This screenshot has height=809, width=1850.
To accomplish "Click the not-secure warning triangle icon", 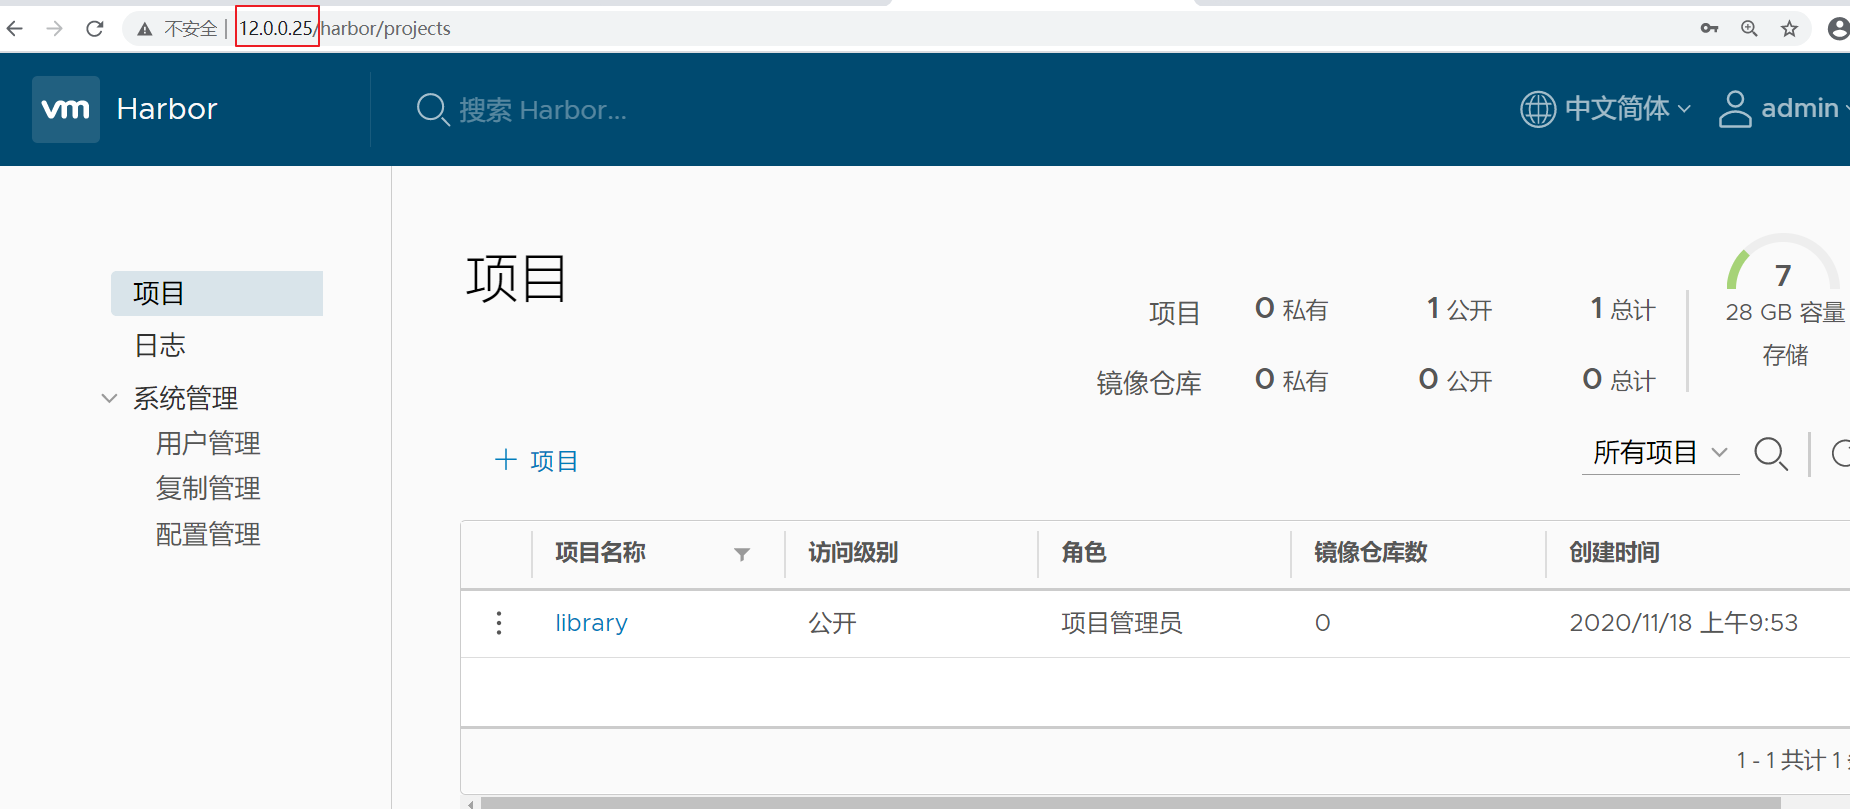I will [145, 29].
